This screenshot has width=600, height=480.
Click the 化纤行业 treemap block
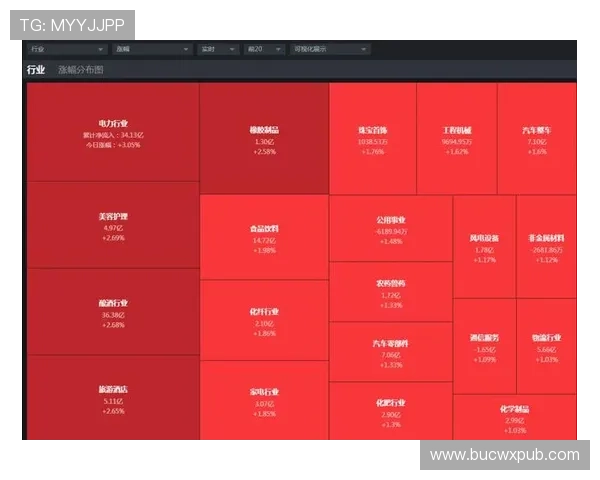264,320
